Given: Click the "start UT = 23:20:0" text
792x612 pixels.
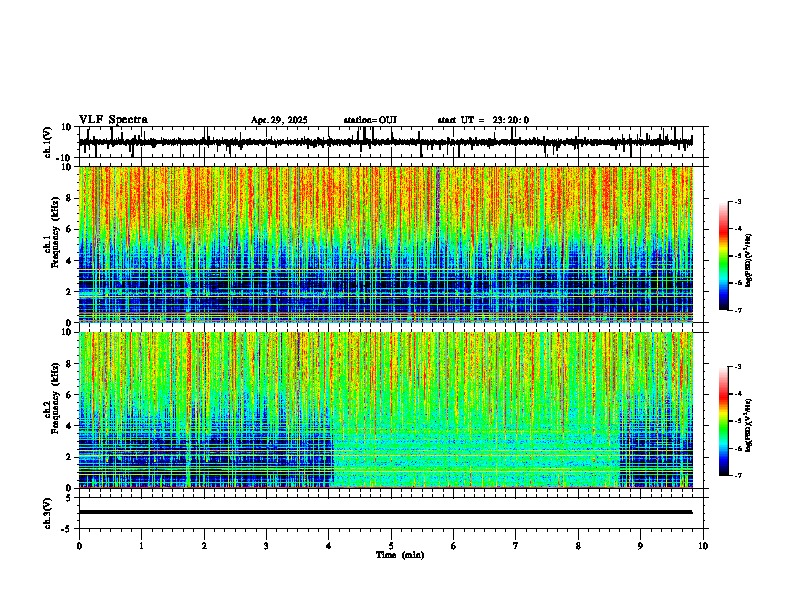Looking at the screenshot, I should [x=483, y=120].
